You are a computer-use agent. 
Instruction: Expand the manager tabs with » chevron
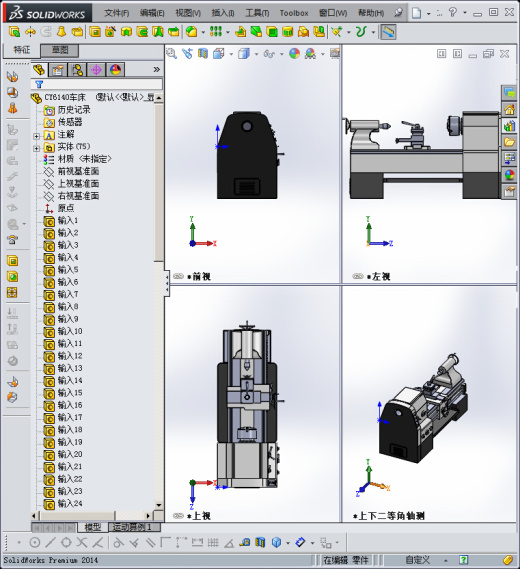(156, 69)
